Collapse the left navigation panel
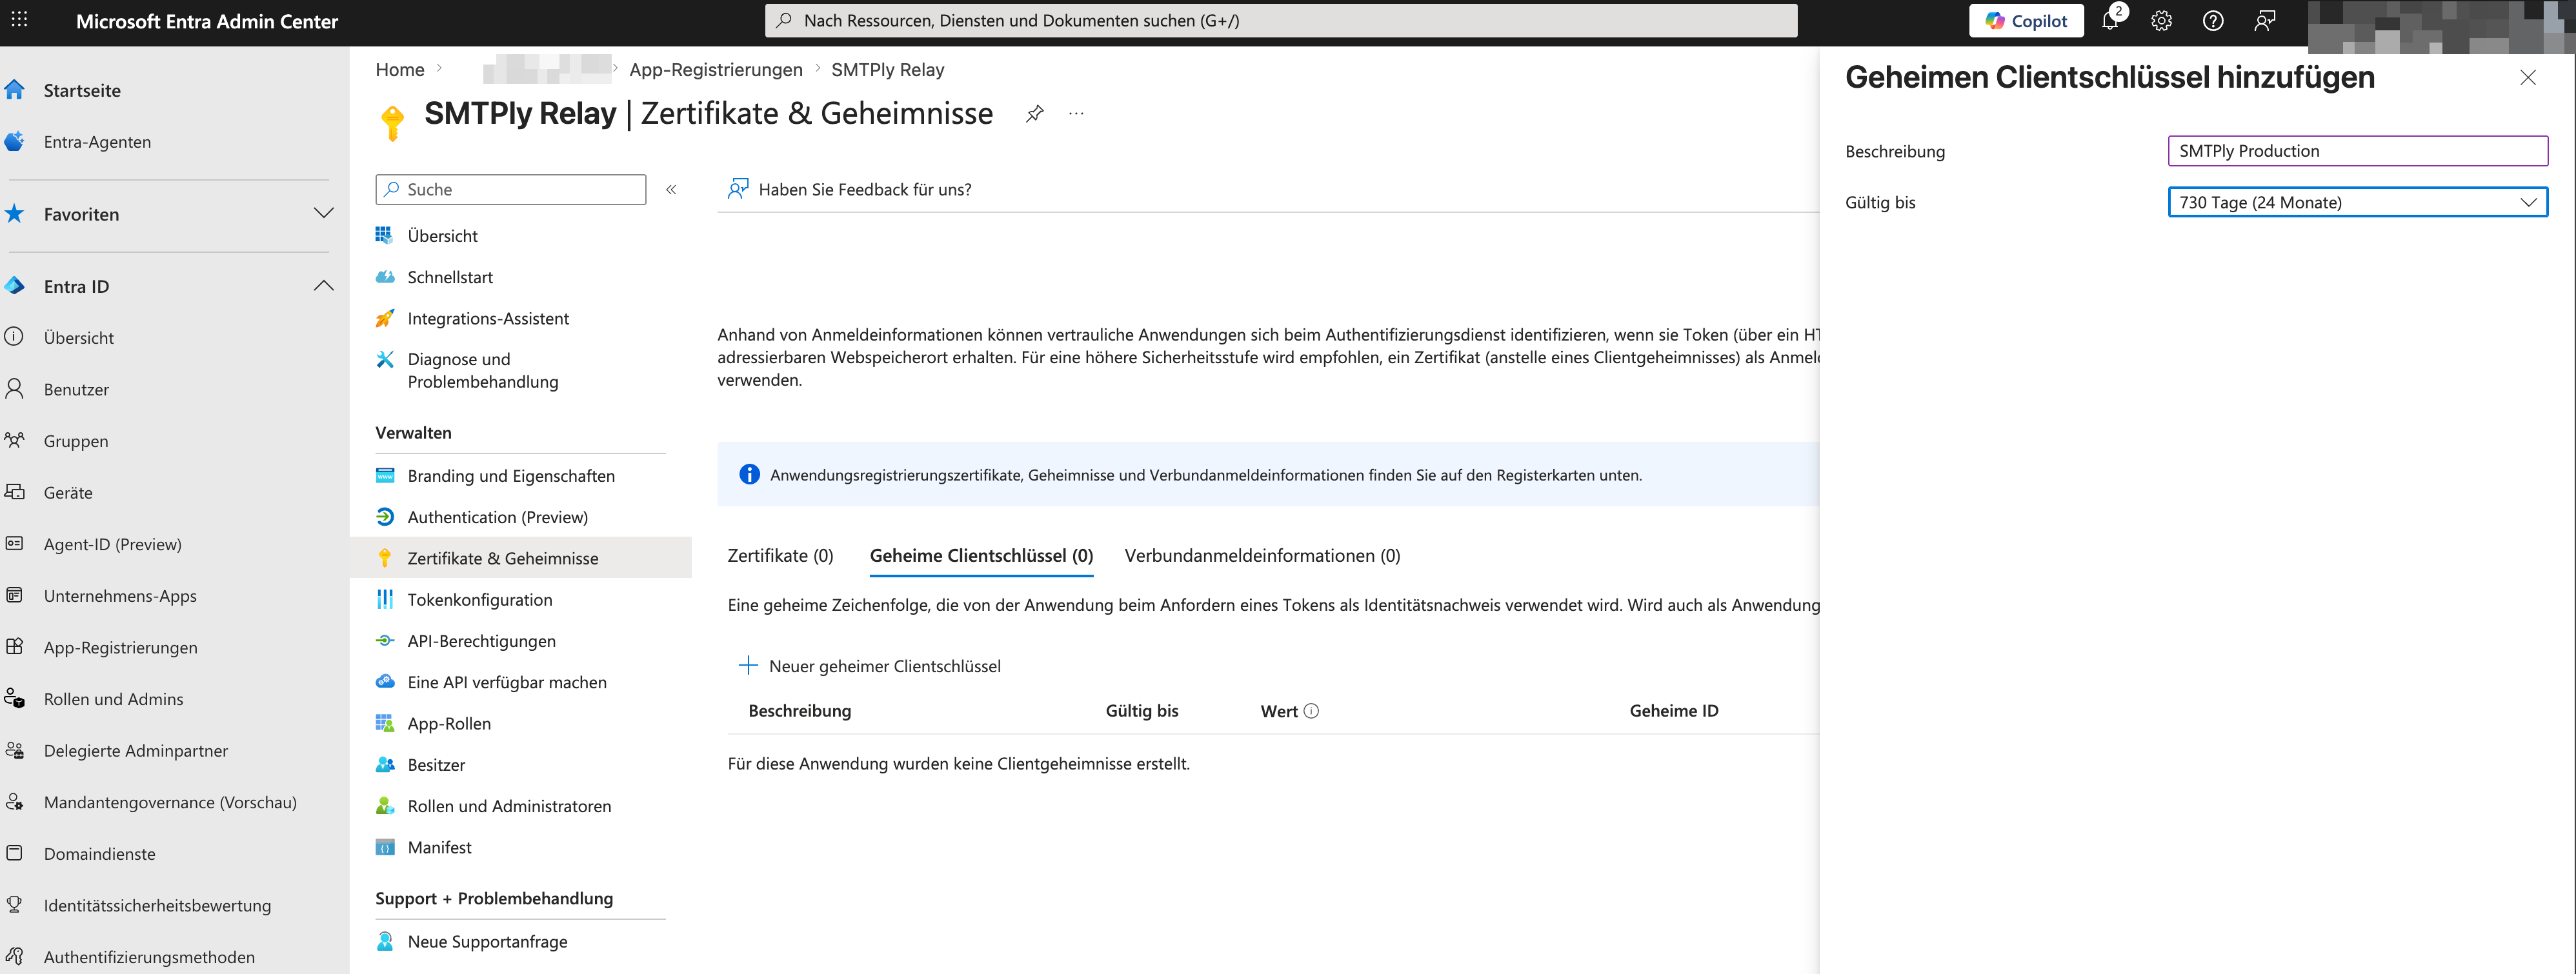The image size is (2576, 974). (671, 189)
